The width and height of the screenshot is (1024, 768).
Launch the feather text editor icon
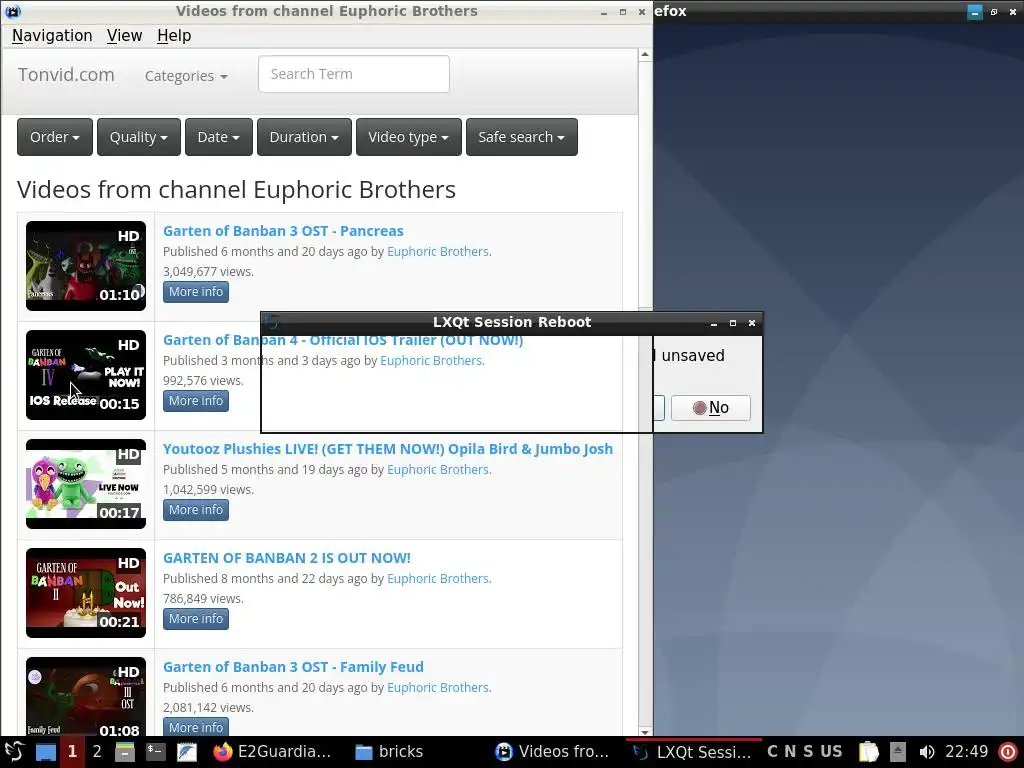click(186, 752)
